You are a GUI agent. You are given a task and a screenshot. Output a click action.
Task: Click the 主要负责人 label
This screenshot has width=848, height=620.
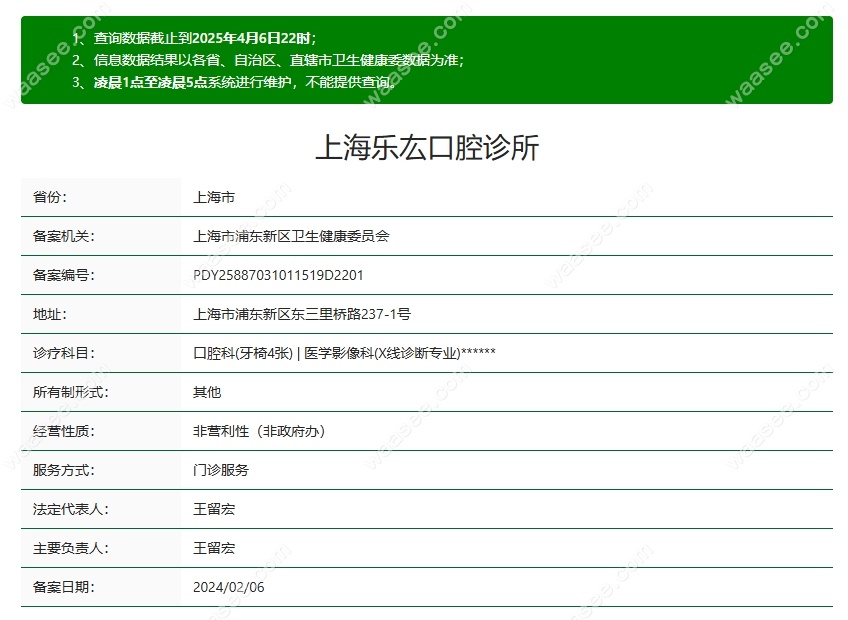(71, 548)
